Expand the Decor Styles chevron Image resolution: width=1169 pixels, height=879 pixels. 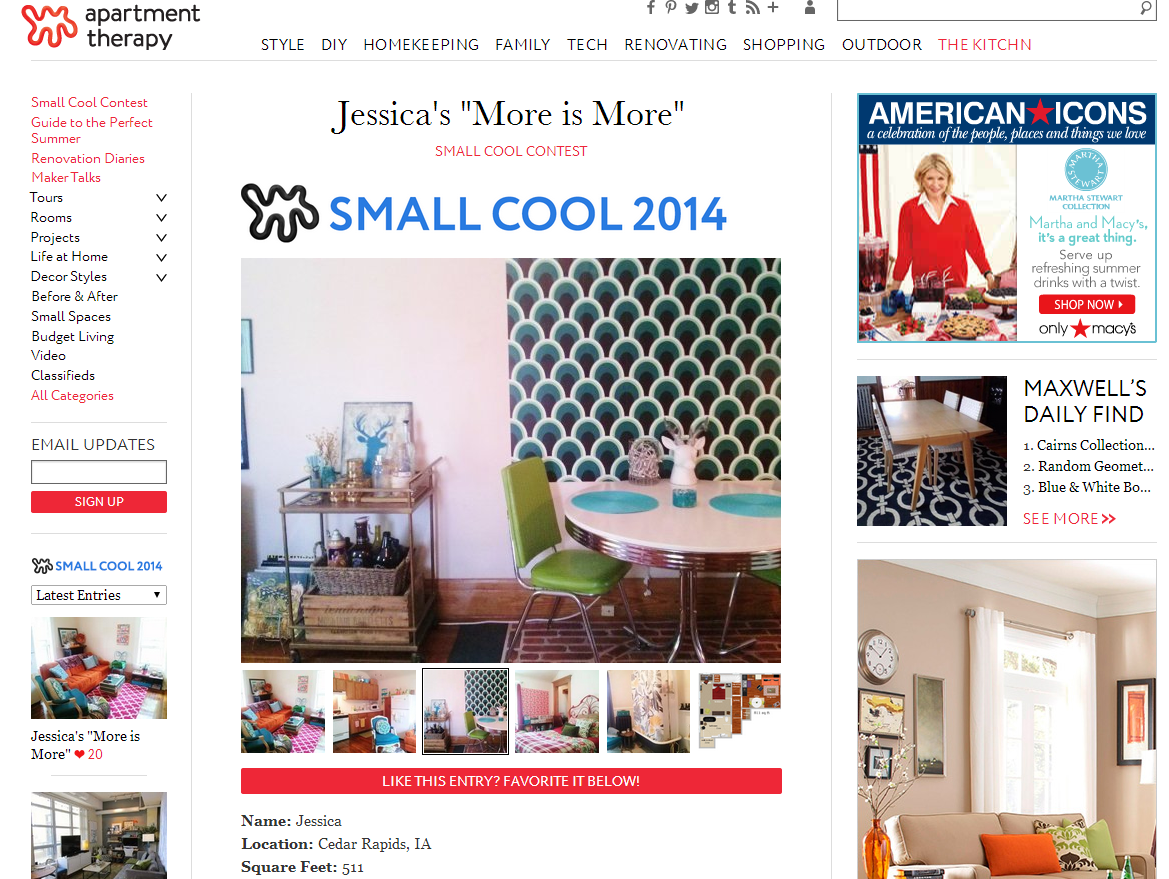(161, 277)
